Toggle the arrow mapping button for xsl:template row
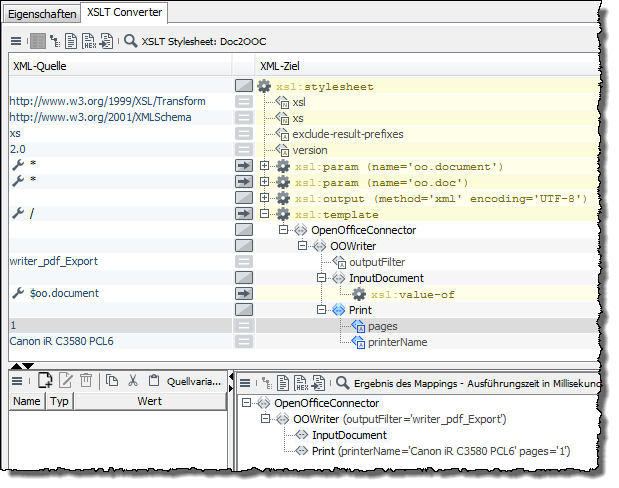The image size is (619, 488). tap(243, 214)
